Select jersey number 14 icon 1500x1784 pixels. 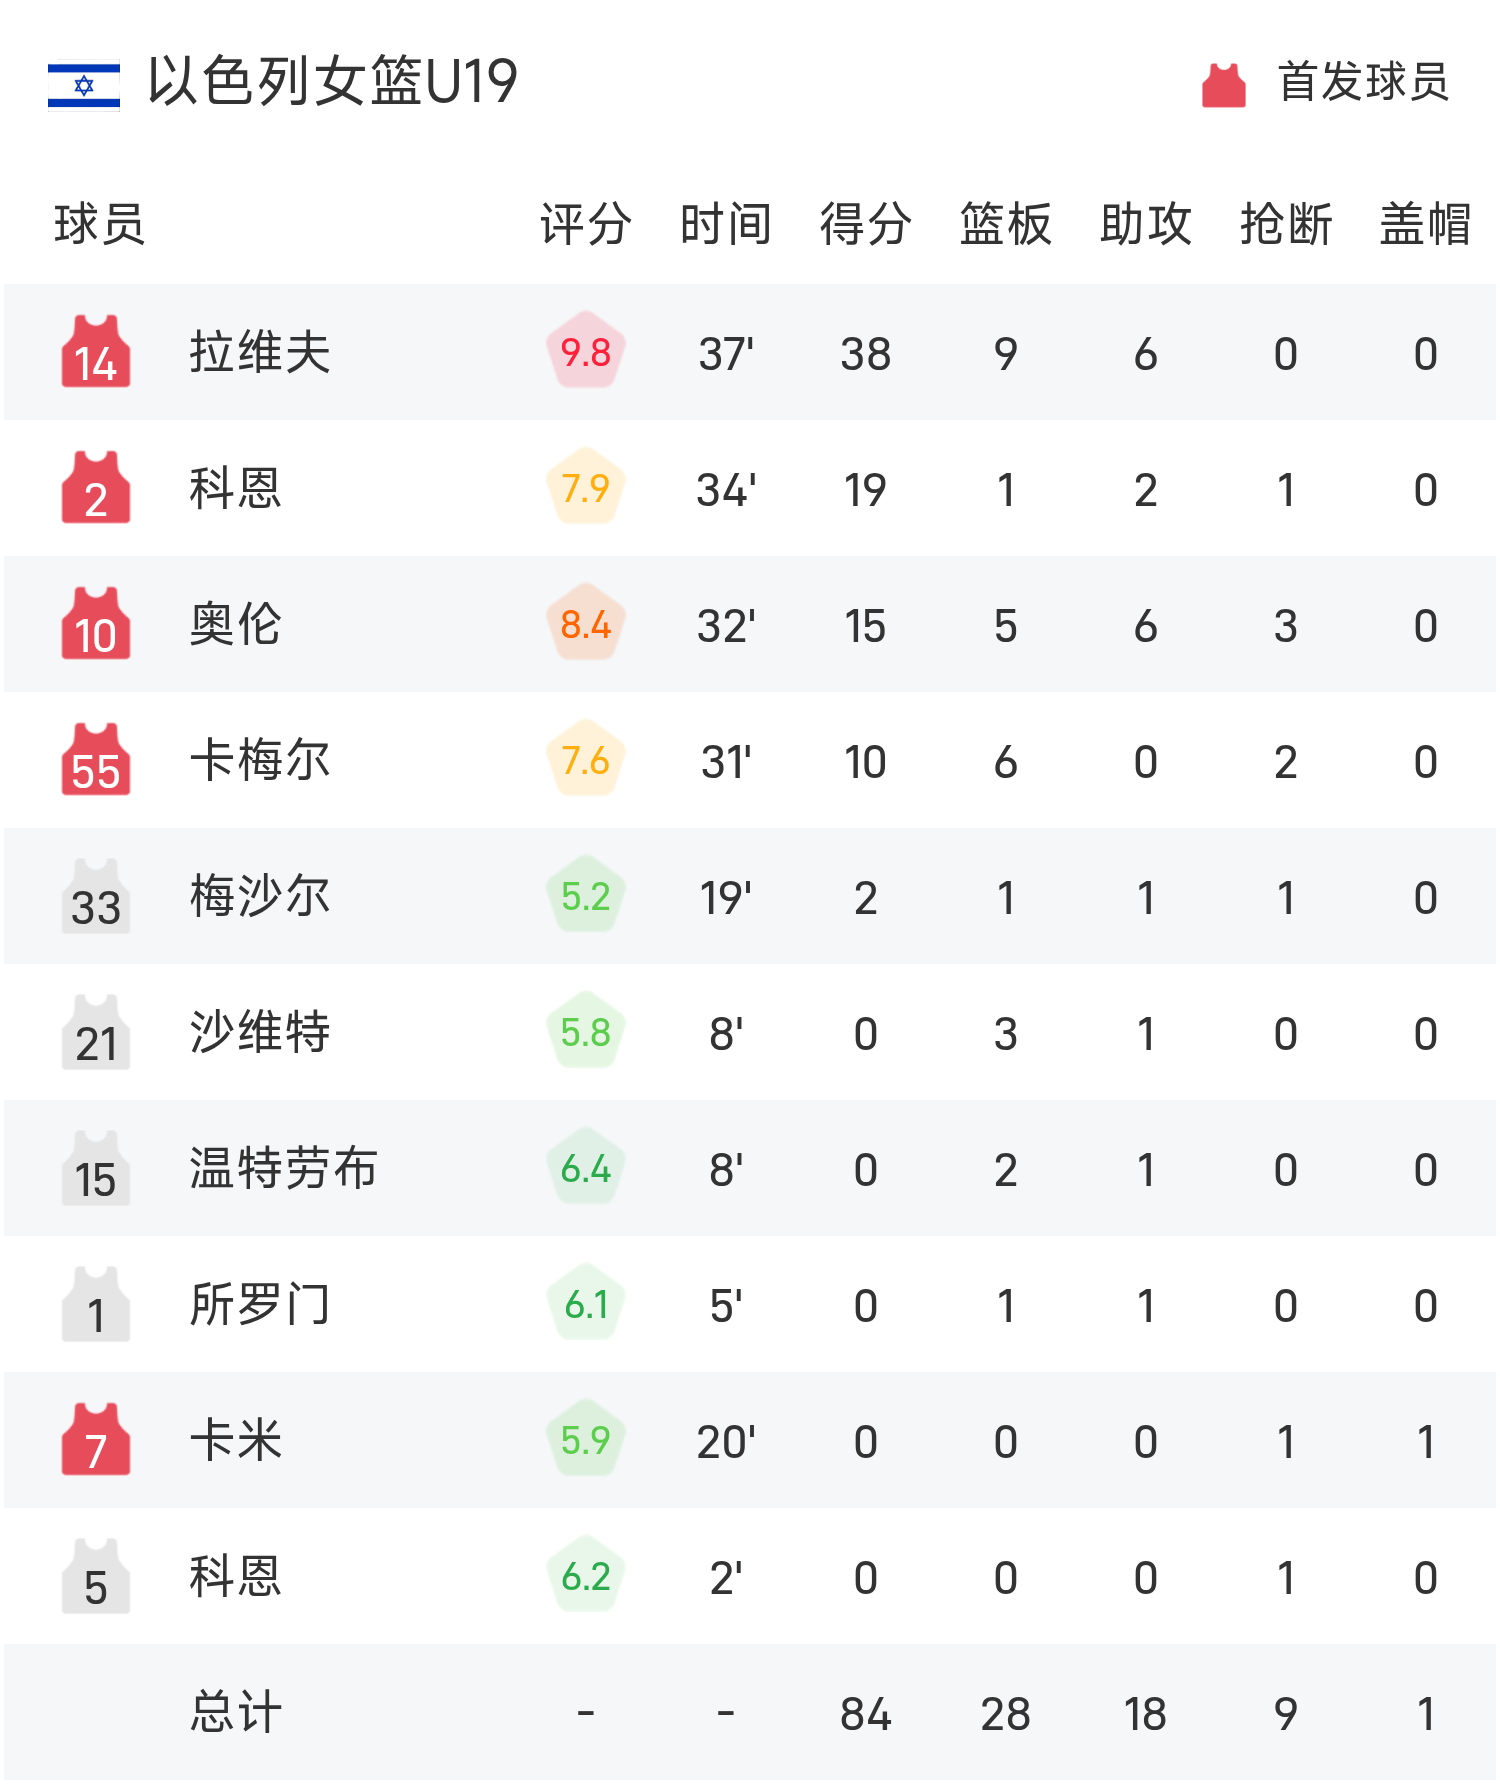pos(96,352)
